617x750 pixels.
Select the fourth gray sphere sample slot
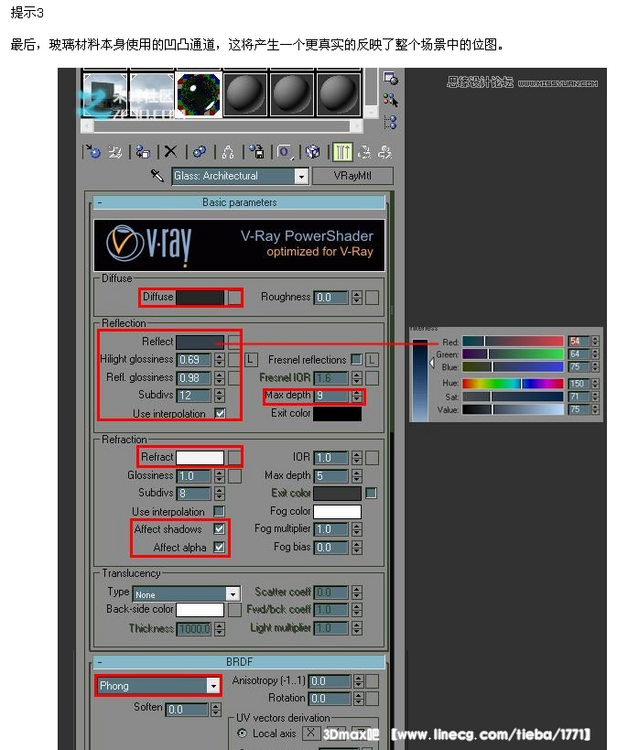pyautogui.click(x=245, y=94)
